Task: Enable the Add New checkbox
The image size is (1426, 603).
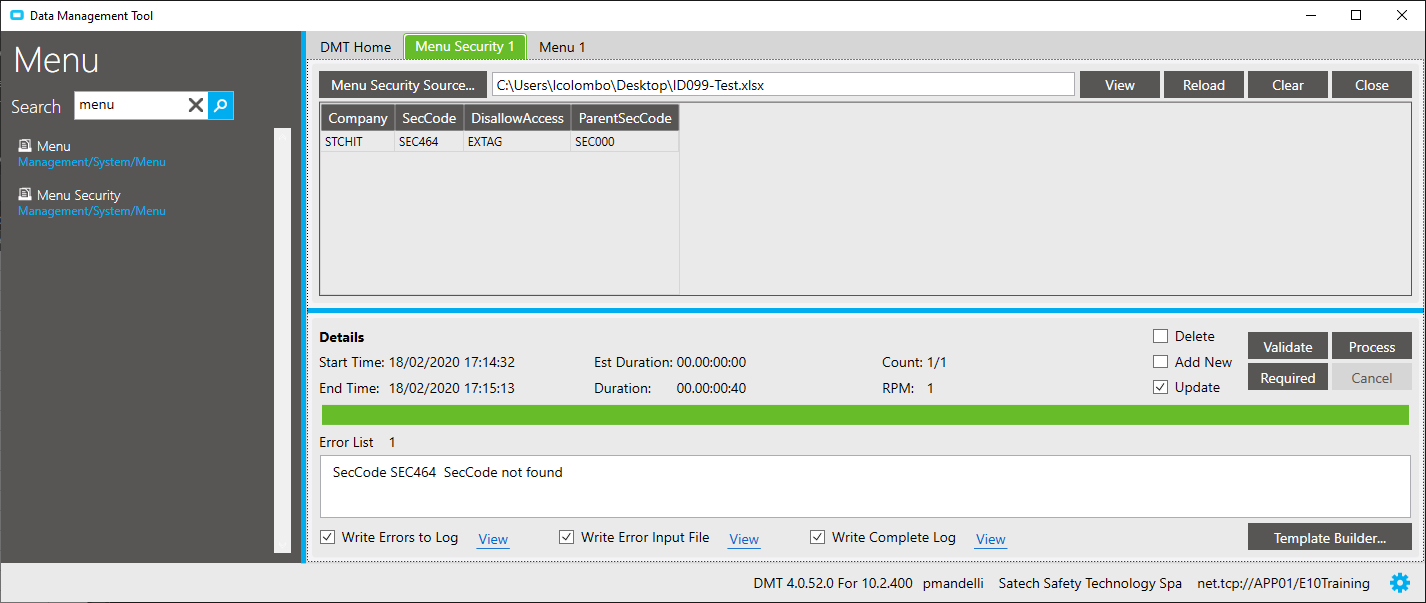Action: (1160, 362)
